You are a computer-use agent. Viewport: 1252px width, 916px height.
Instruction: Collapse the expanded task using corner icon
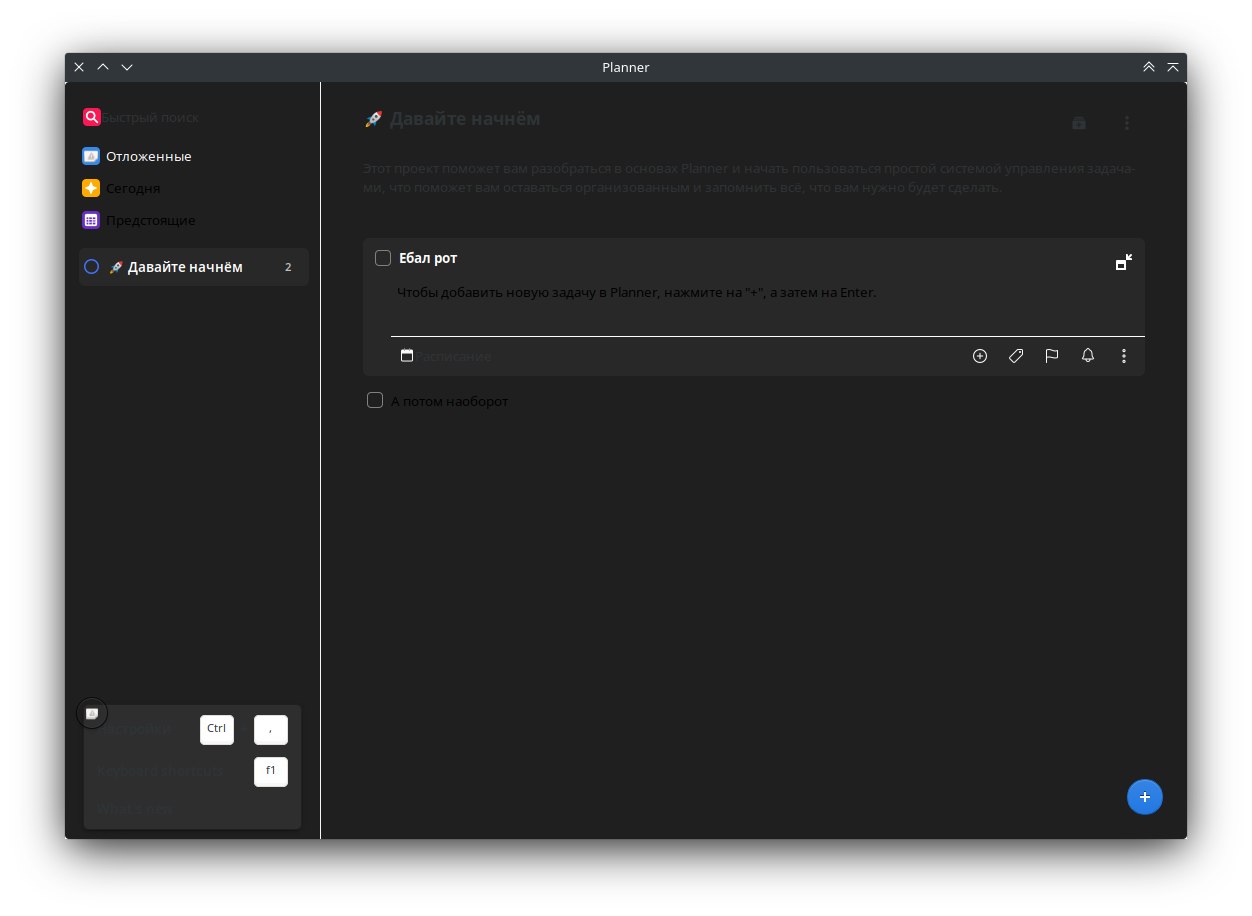coord(1124,262)
